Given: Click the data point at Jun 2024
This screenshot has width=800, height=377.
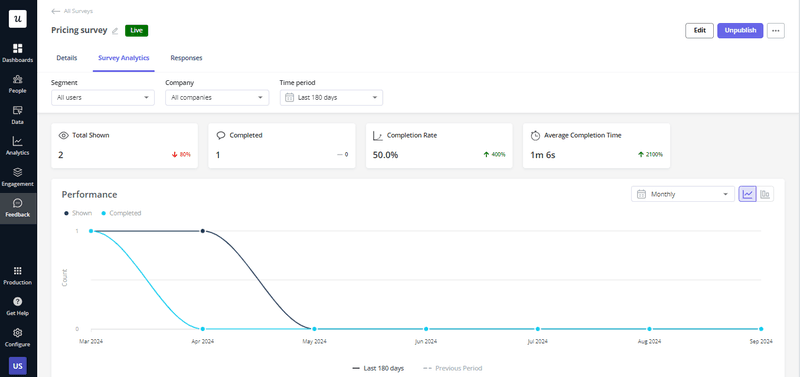Looking at the screenshot, I should tap(426, 329).
